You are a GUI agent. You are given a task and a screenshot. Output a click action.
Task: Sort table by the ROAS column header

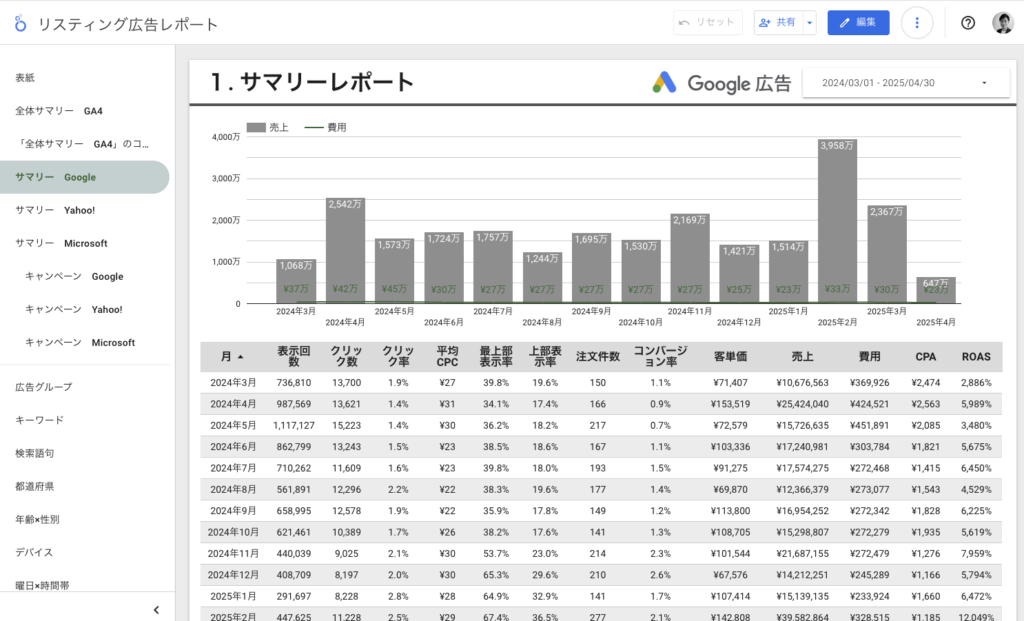(x=975, y=357)
